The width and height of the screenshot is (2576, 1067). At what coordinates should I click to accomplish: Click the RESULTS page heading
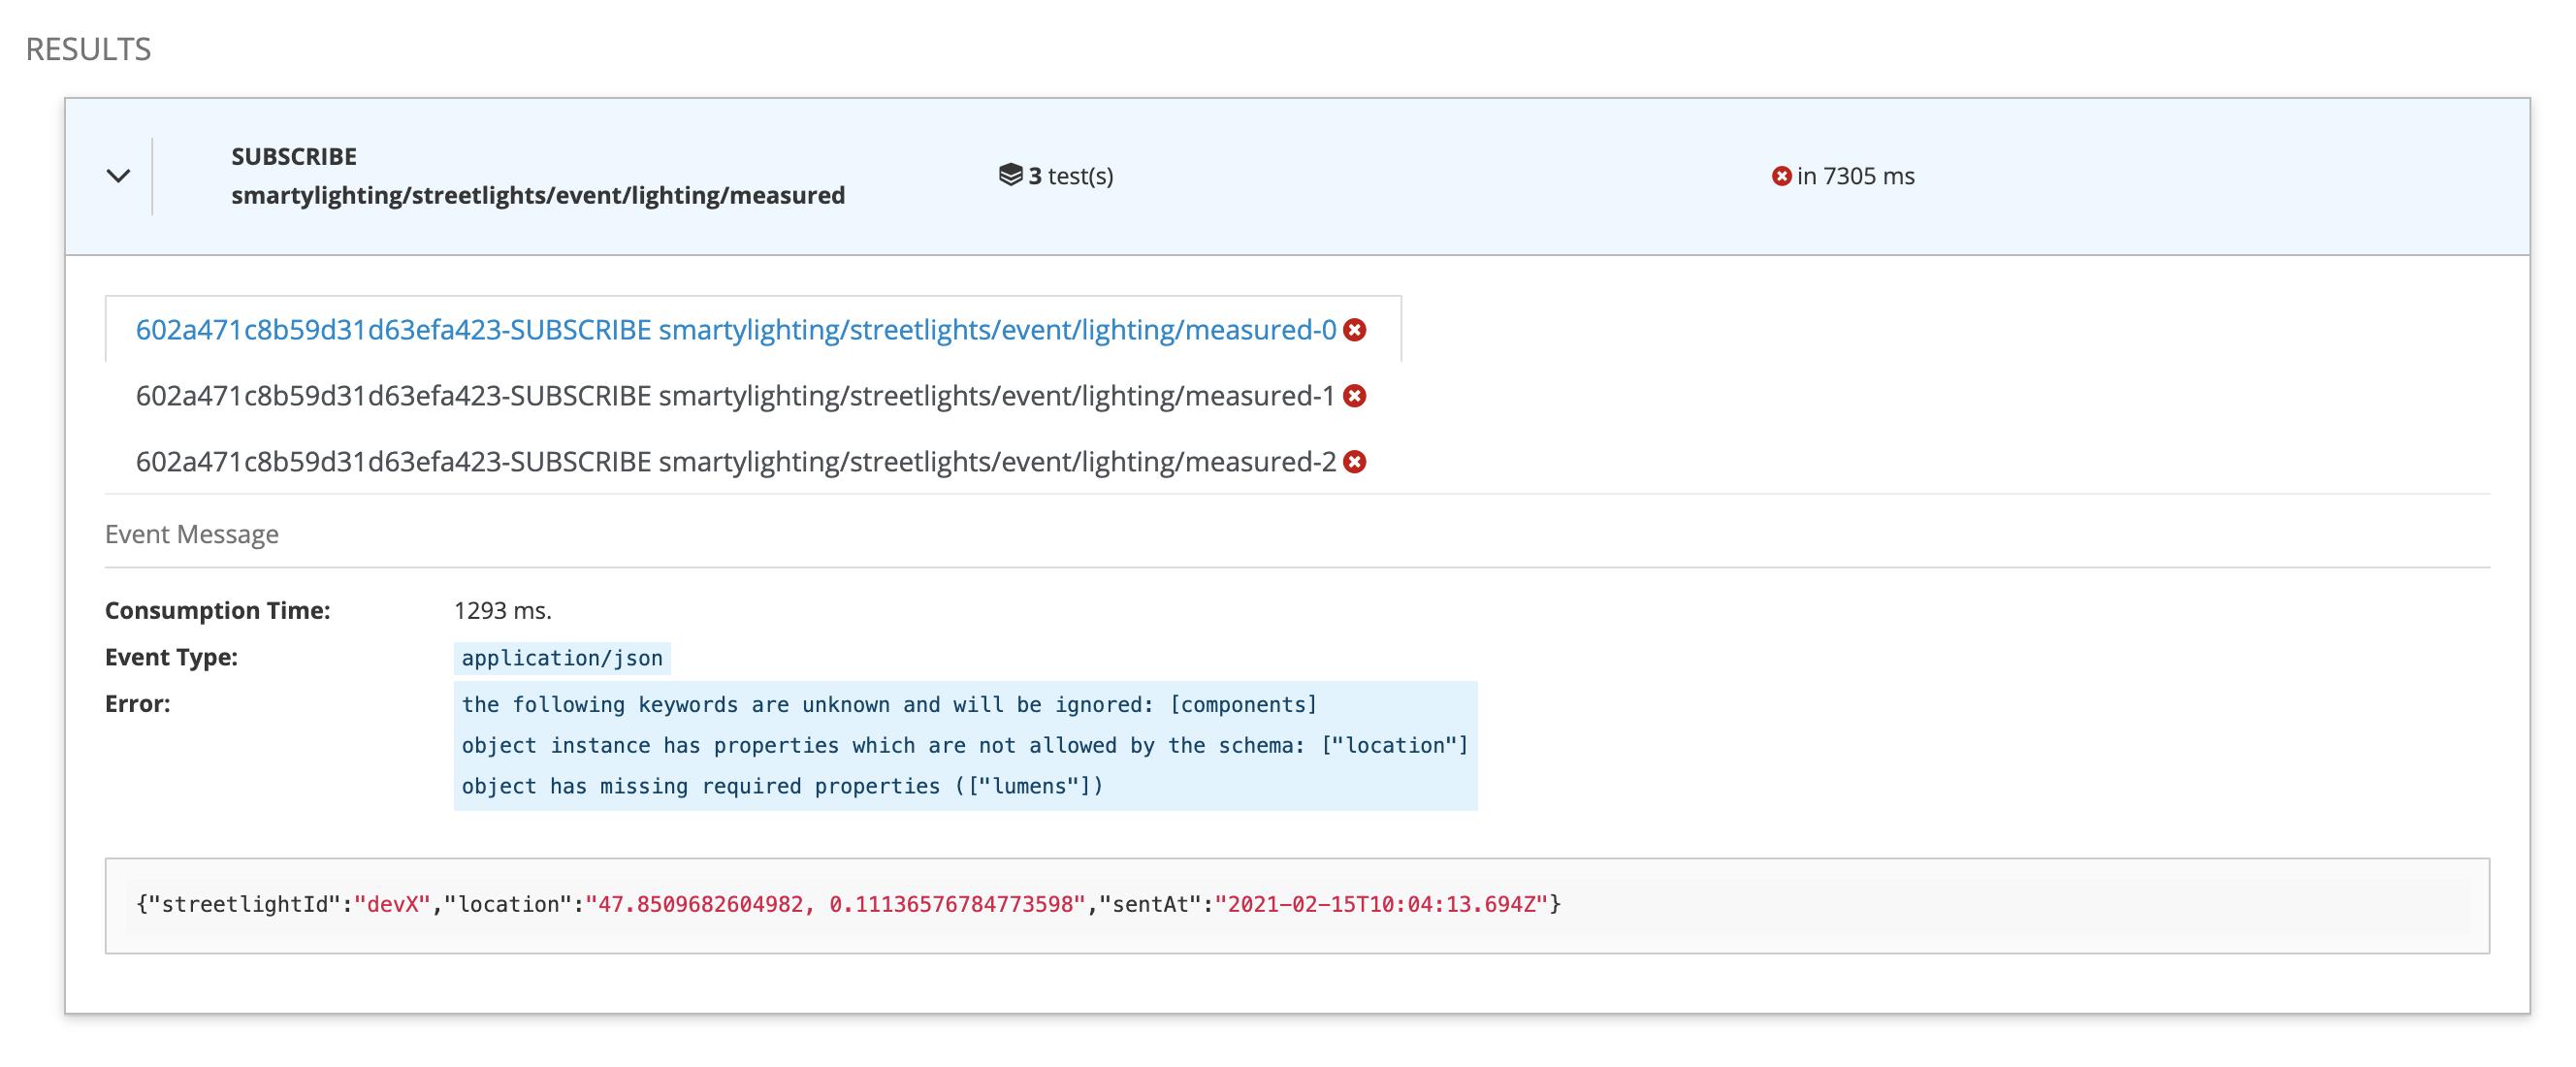pyautogui.click(x=87, y=47)
